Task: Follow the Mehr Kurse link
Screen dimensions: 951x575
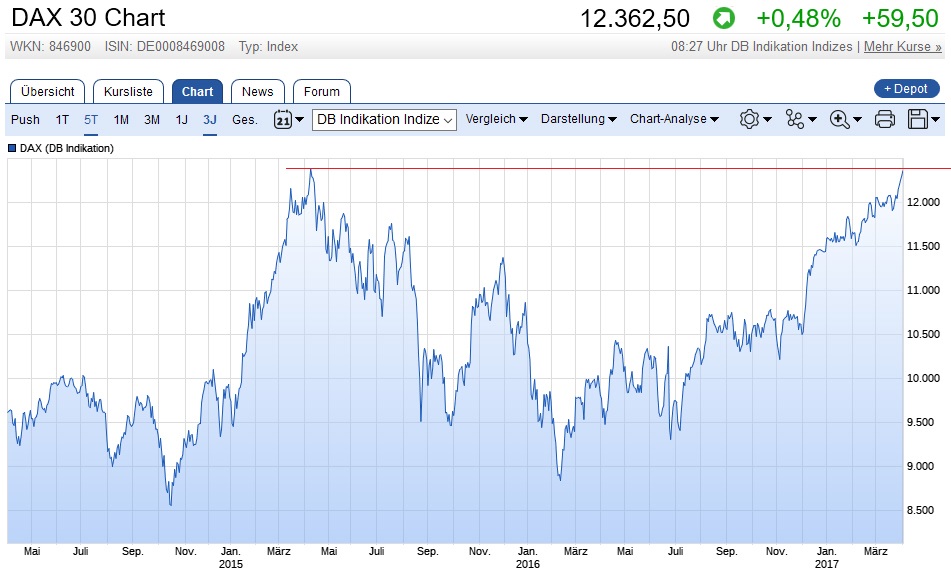Action: [x=902, y=47]
